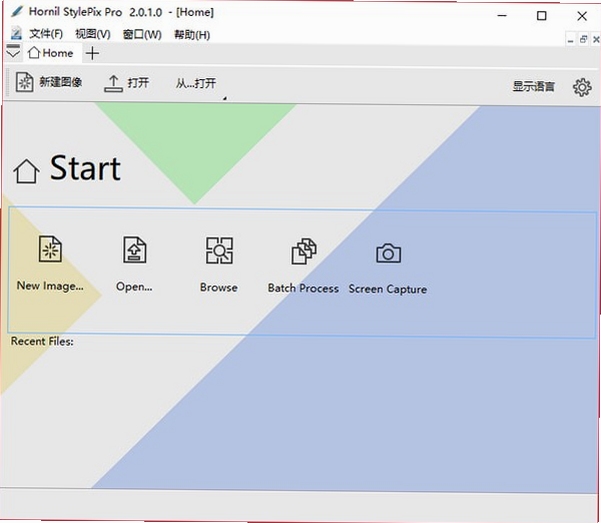Add a new tab with the plus icon
Viewport: 601px width, 523px height.
point(92,53)
